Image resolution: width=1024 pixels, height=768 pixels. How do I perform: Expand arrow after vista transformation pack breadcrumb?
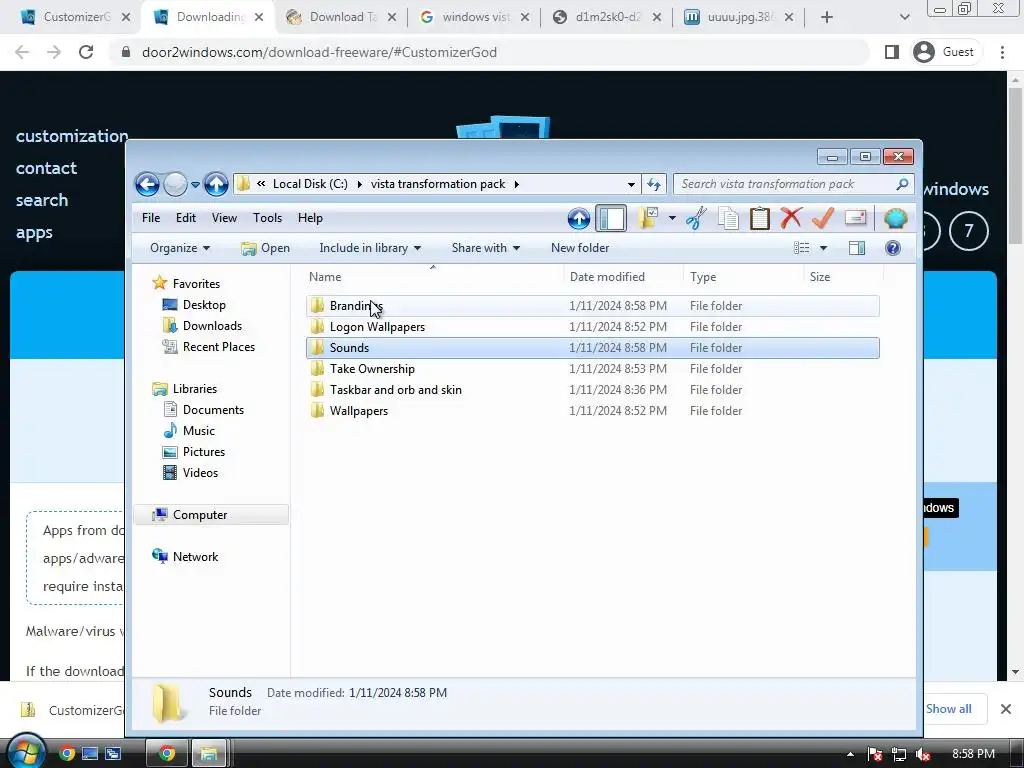click(517, 185)
